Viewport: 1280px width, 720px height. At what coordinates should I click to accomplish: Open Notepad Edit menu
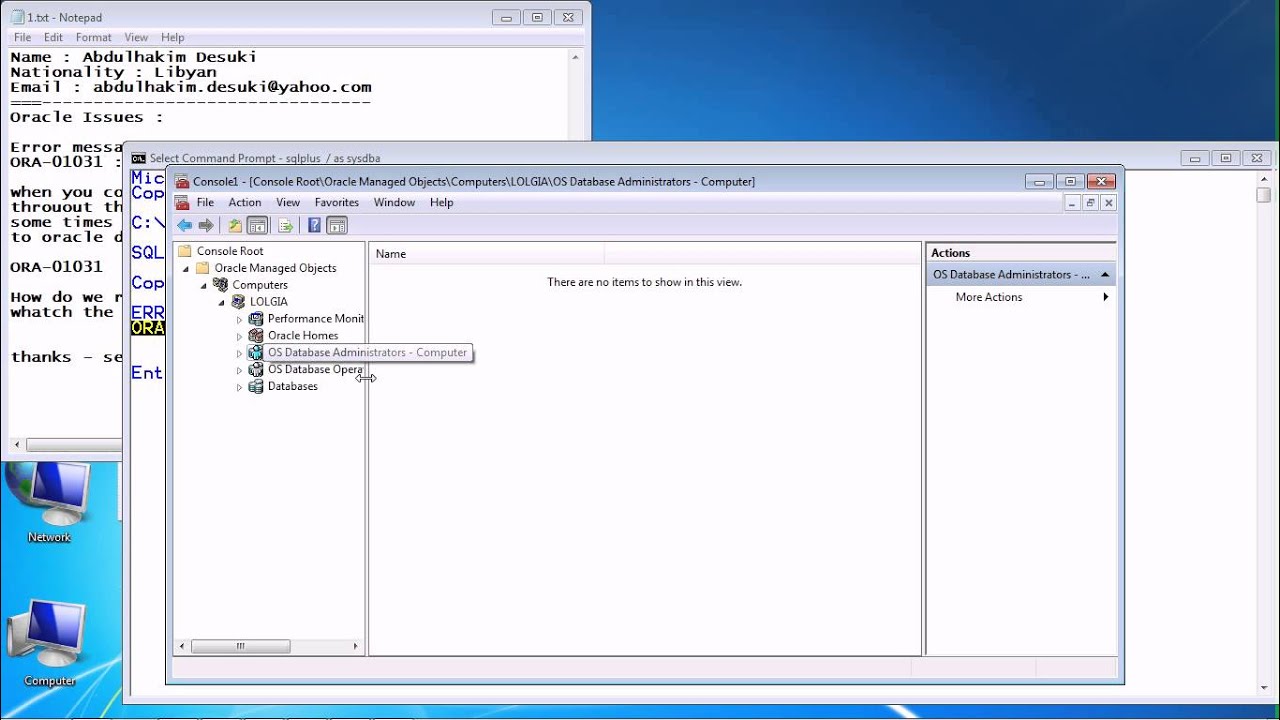coord(53,37)
